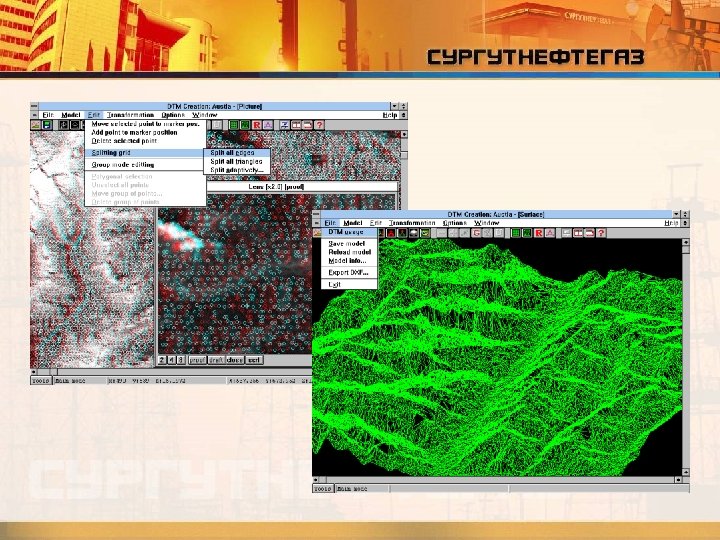
Task: Click the TOOLS status box in Picture window
Action: [x=41, y=381]
